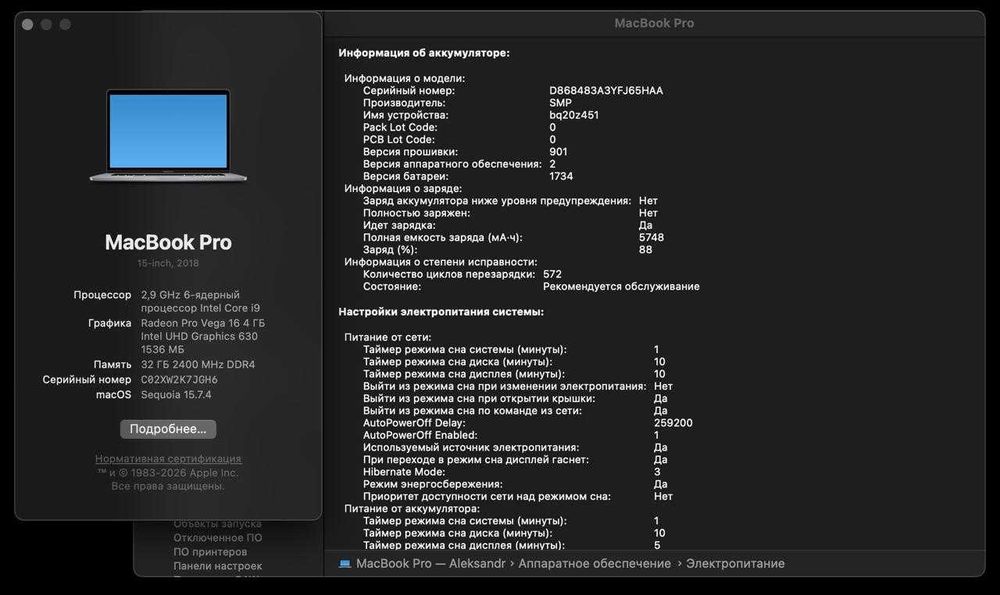Click memory value 32 ГБ 2400 MHz DDR4

[x=198, y=365]
